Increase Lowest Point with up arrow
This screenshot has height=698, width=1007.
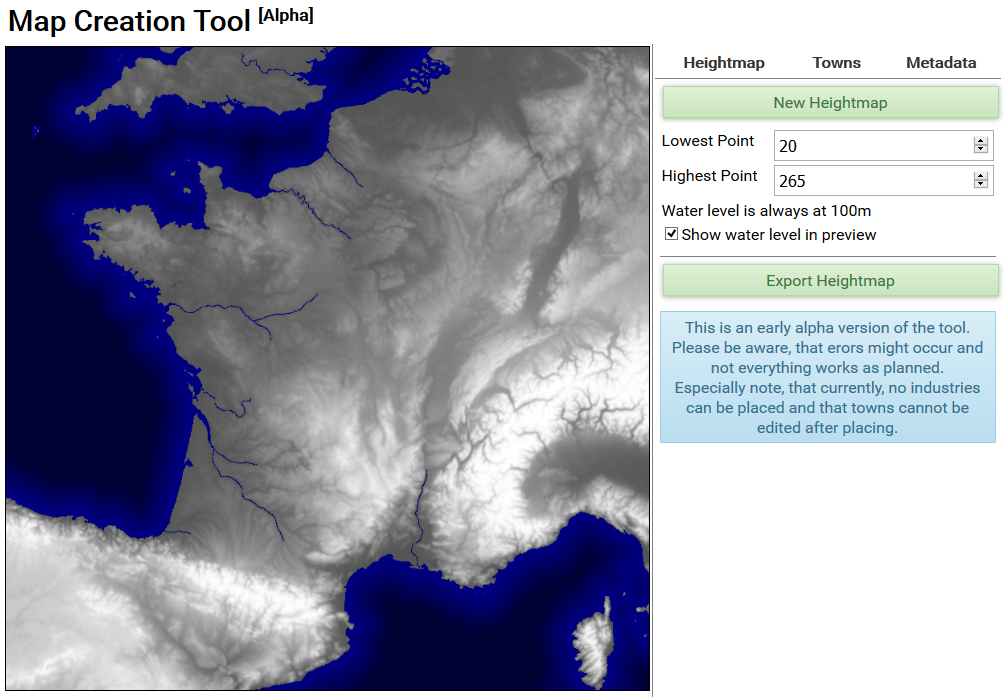pos(980,141)
